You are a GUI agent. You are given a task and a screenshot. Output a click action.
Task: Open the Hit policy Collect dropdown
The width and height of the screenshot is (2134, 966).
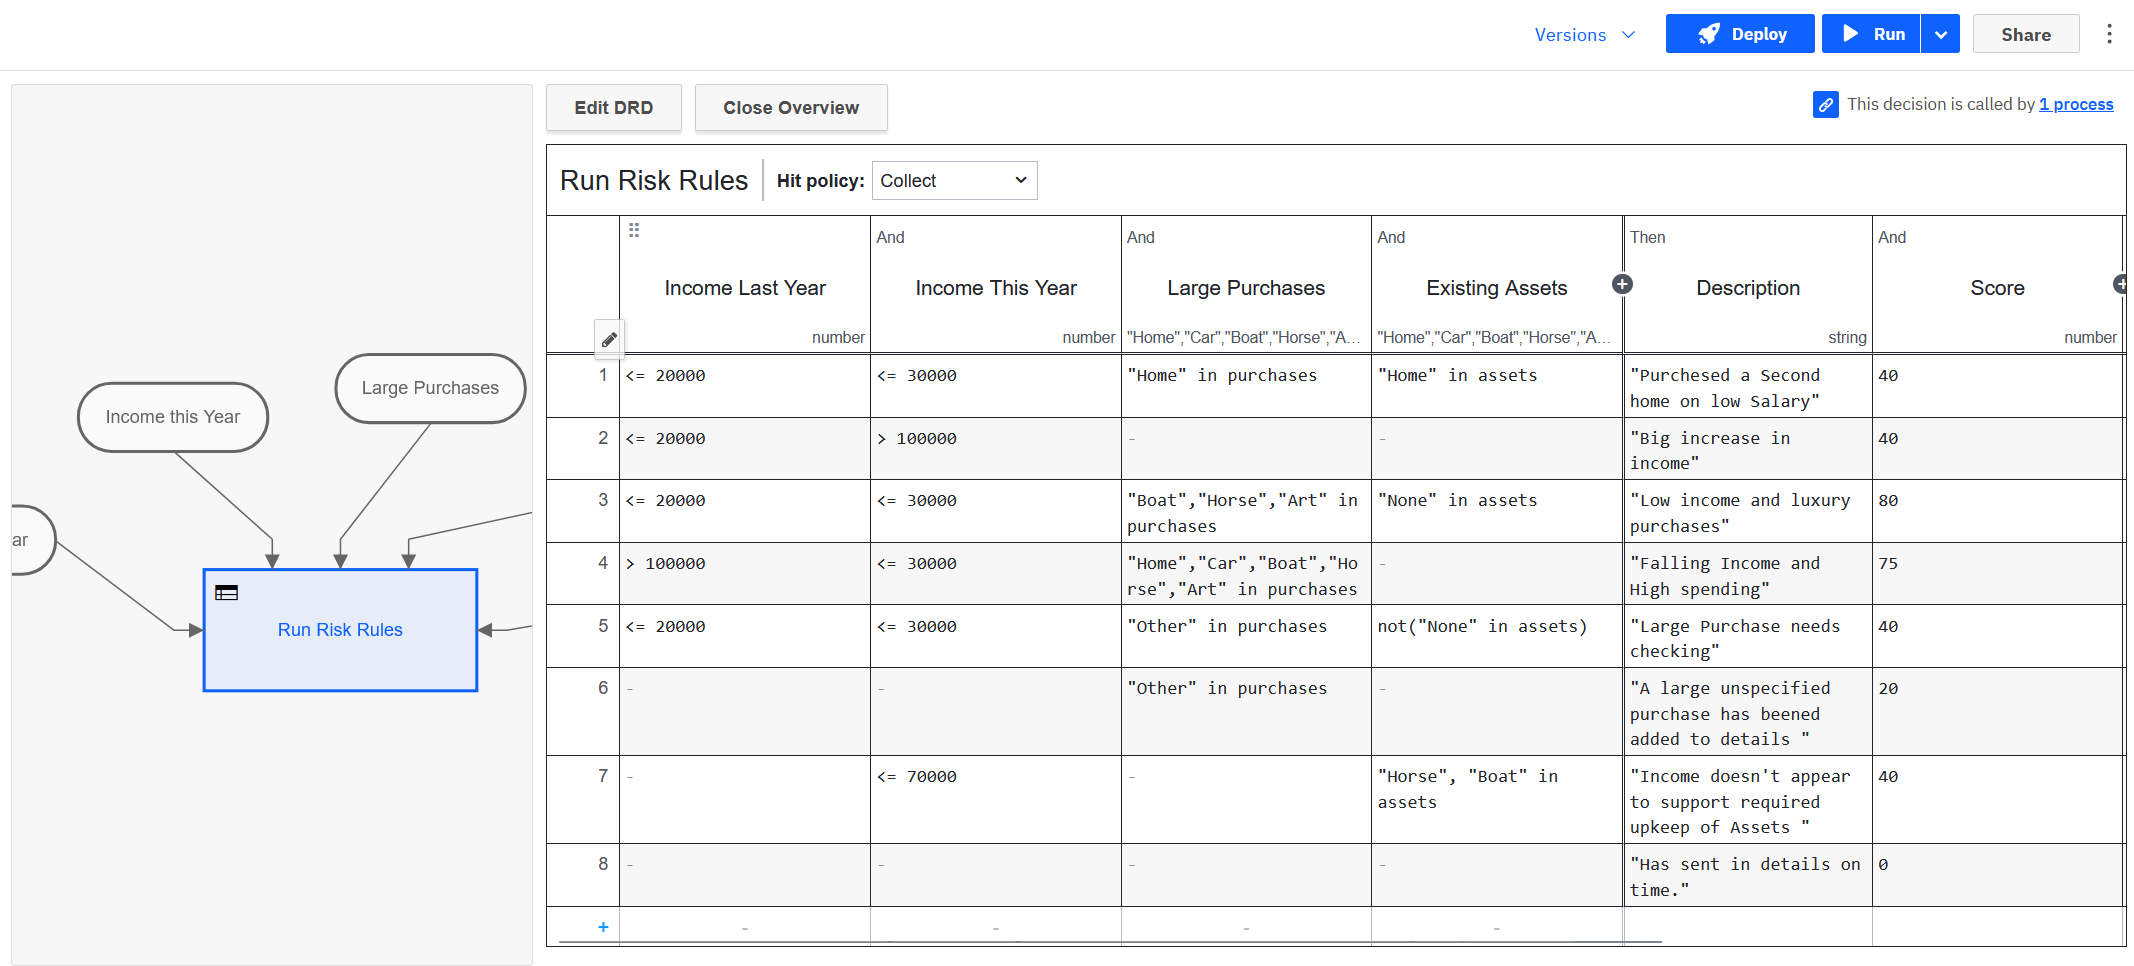tap(954, 181)
